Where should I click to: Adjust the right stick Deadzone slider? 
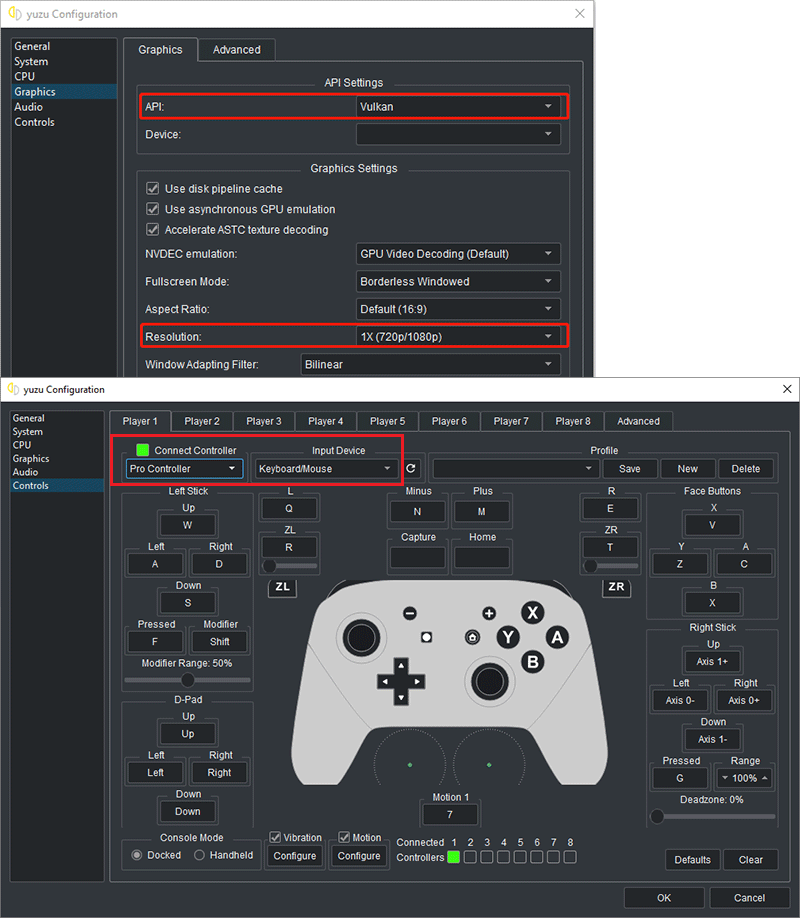713,816
